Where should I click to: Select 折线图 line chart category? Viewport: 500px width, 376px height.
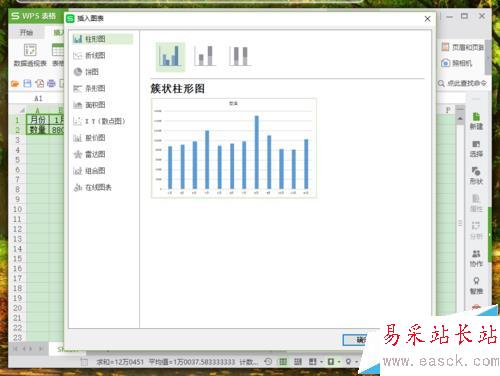[89, 55]
